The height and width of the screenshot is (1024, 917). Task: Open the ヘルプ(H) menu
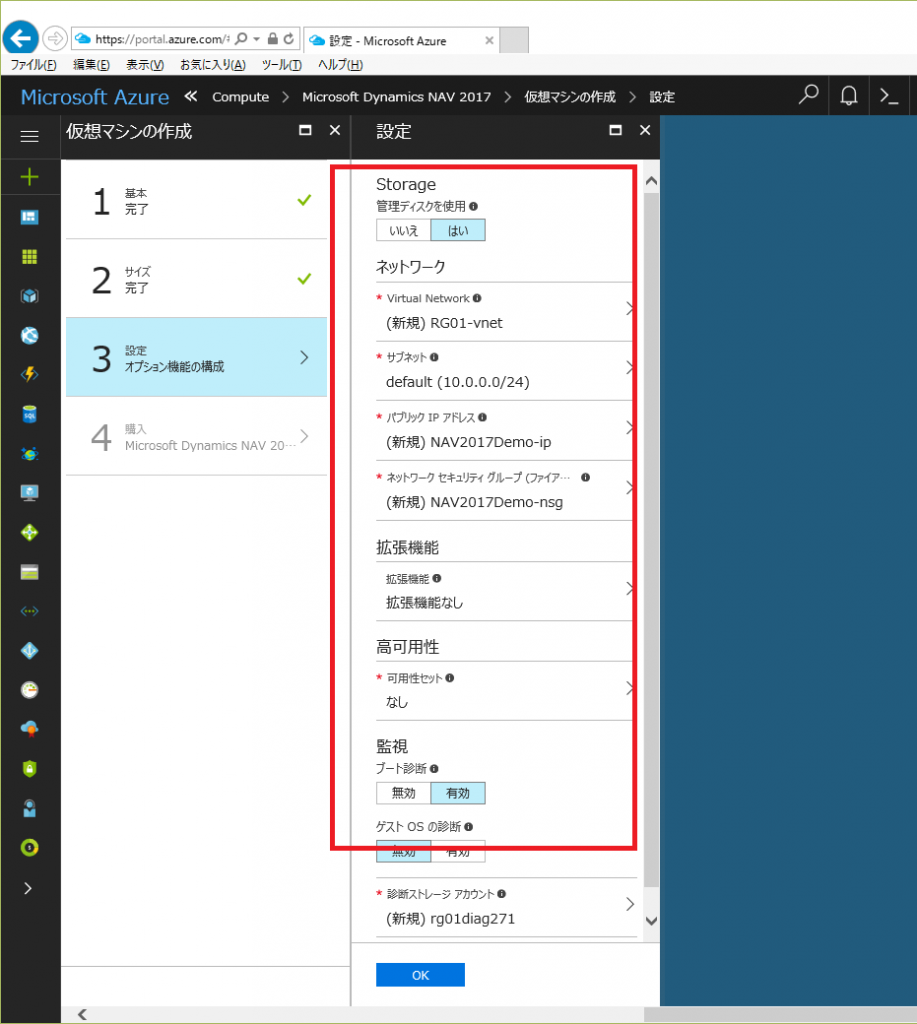(x=340, y=65)
